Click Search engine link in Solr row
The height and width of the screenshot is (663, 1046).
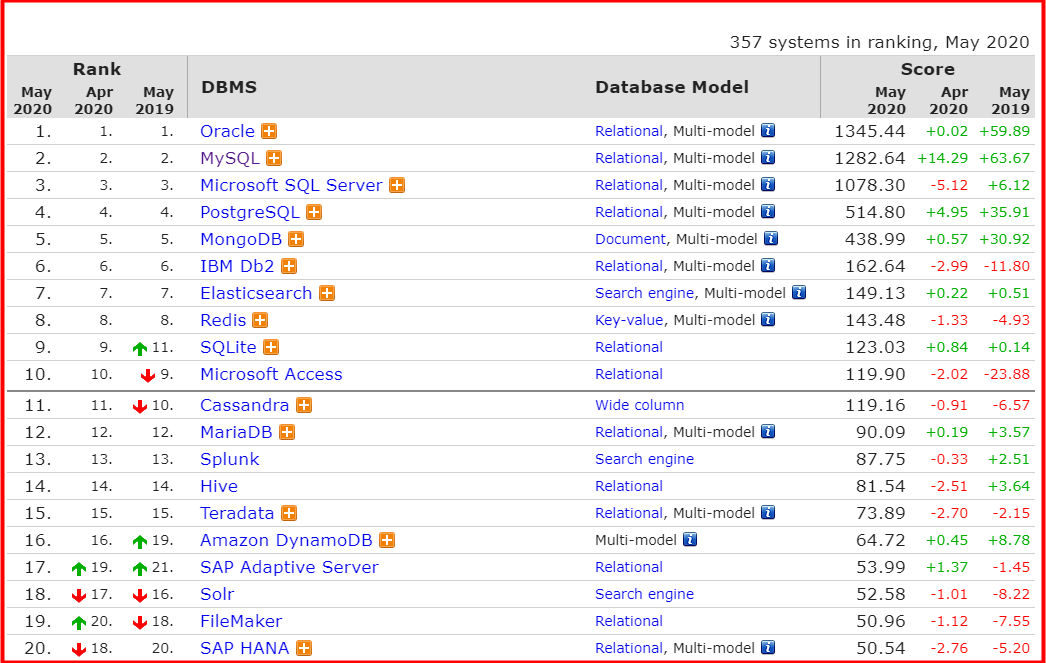coord(644,594)
